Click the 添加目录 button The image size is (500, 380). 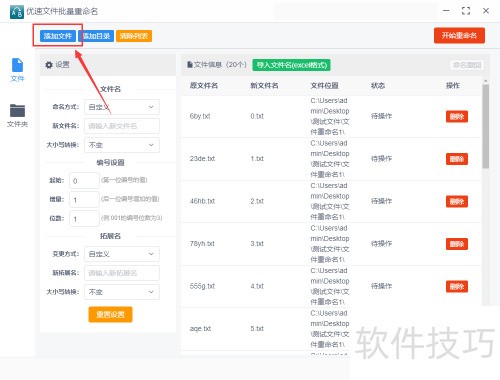96,36
